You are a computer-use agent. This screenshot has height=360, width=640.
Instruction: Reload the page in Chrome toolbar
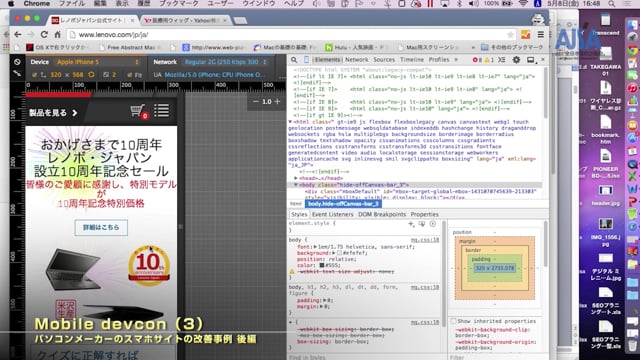point(44,35)
